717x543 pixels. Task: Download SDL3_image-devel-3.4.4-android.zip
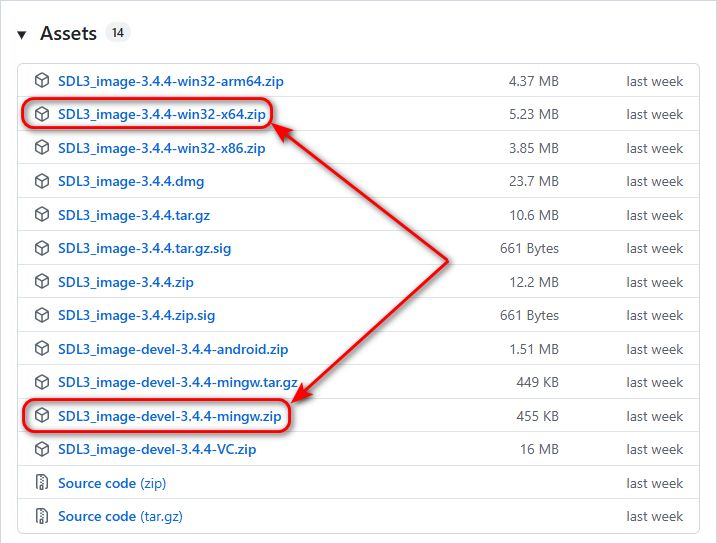(173, 349)
